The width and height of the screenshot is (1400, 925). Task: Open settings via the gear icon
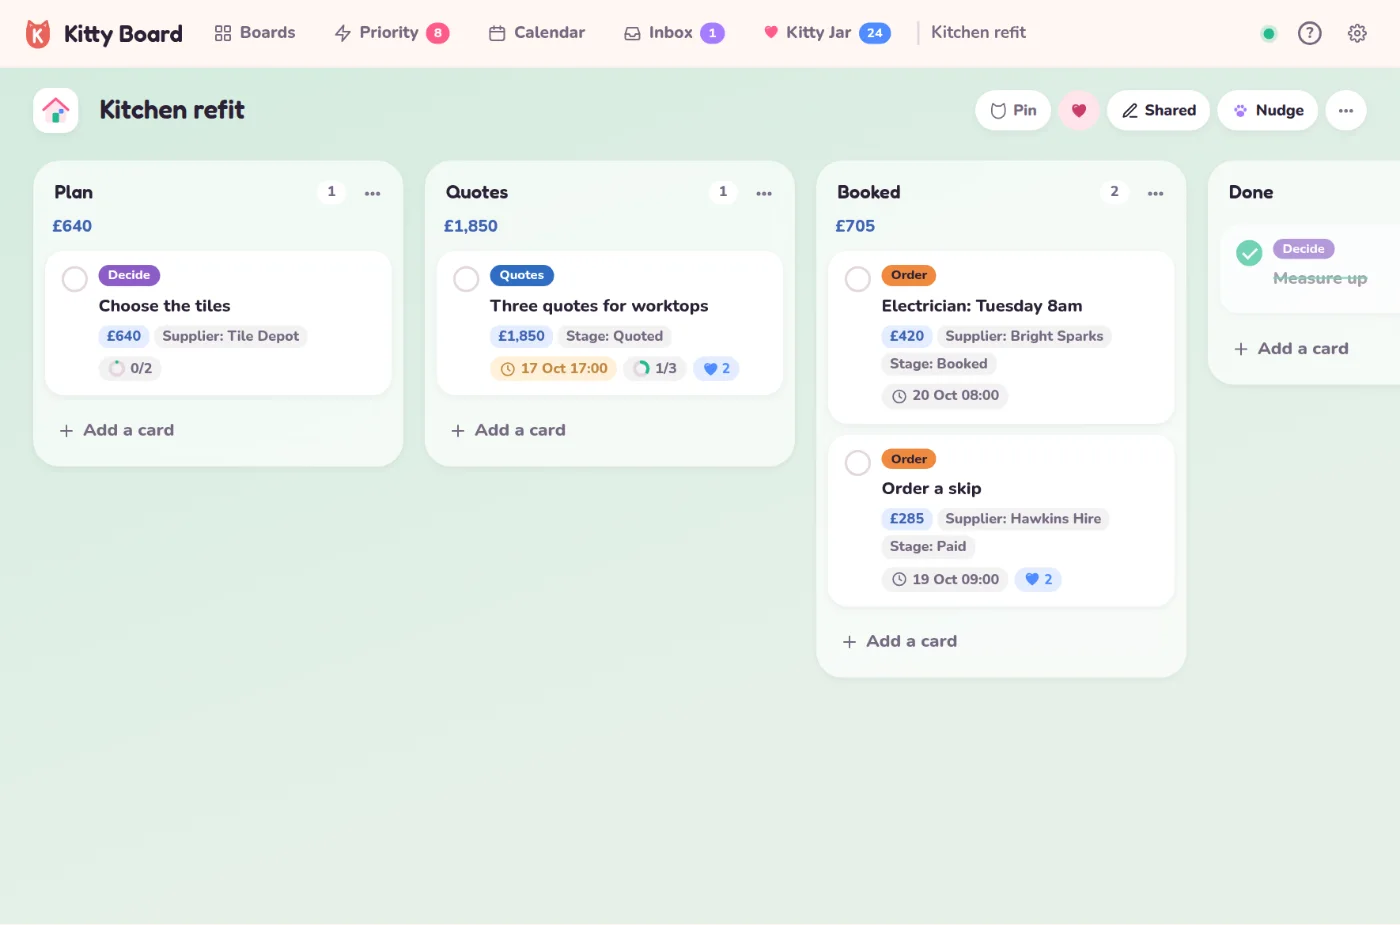coord(1357,33)
